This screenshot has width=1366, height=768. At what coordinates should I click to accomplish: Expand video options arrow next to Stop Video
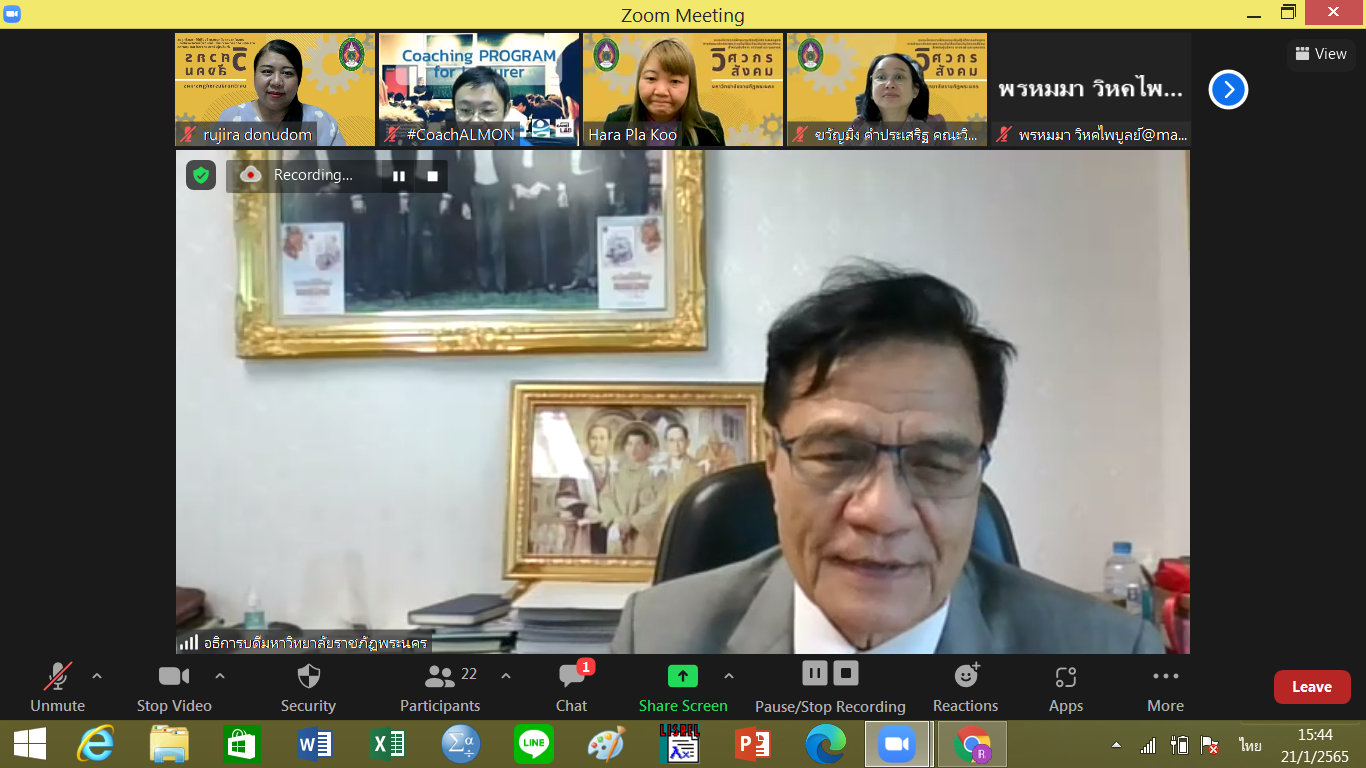[220, 677]
